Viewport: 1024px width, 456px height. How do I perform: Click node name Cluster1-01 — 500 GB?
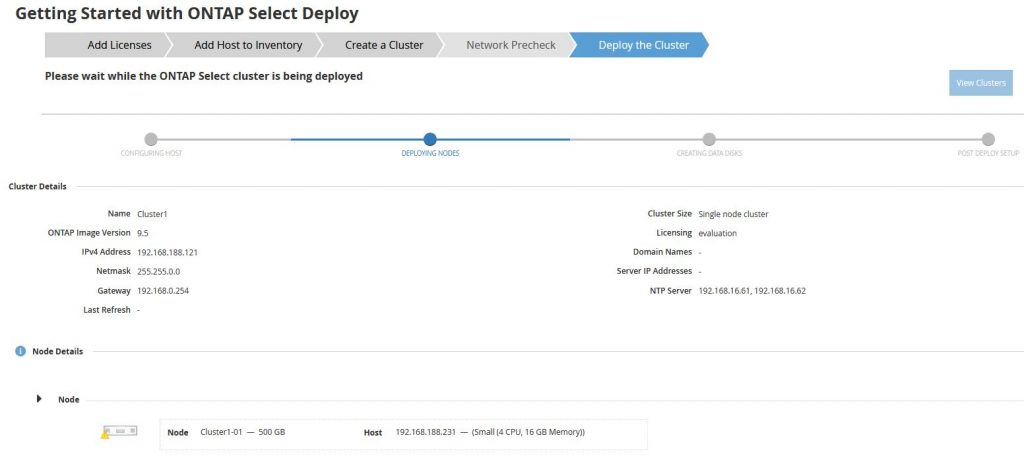point(242,432)
